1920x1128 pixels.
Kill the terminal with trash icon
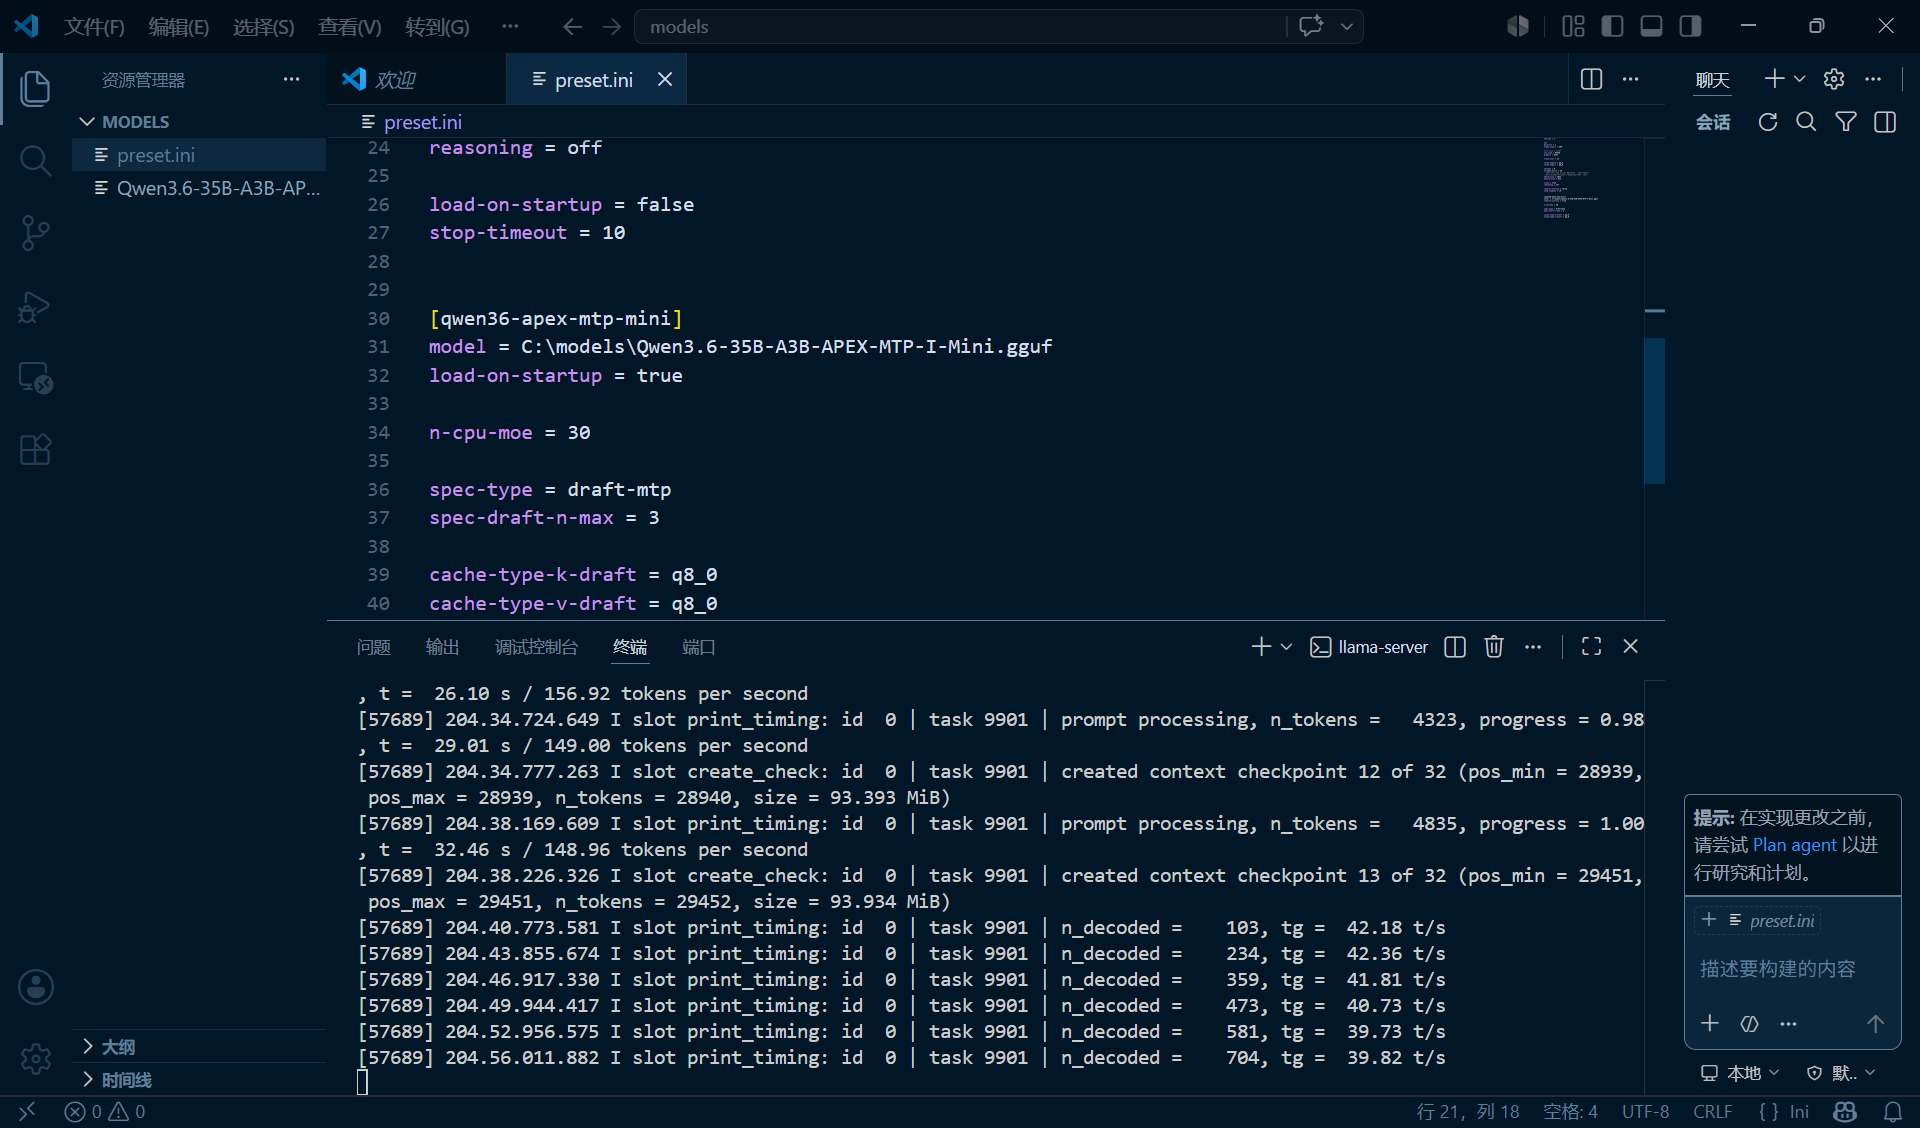[x=1494, y=647]
